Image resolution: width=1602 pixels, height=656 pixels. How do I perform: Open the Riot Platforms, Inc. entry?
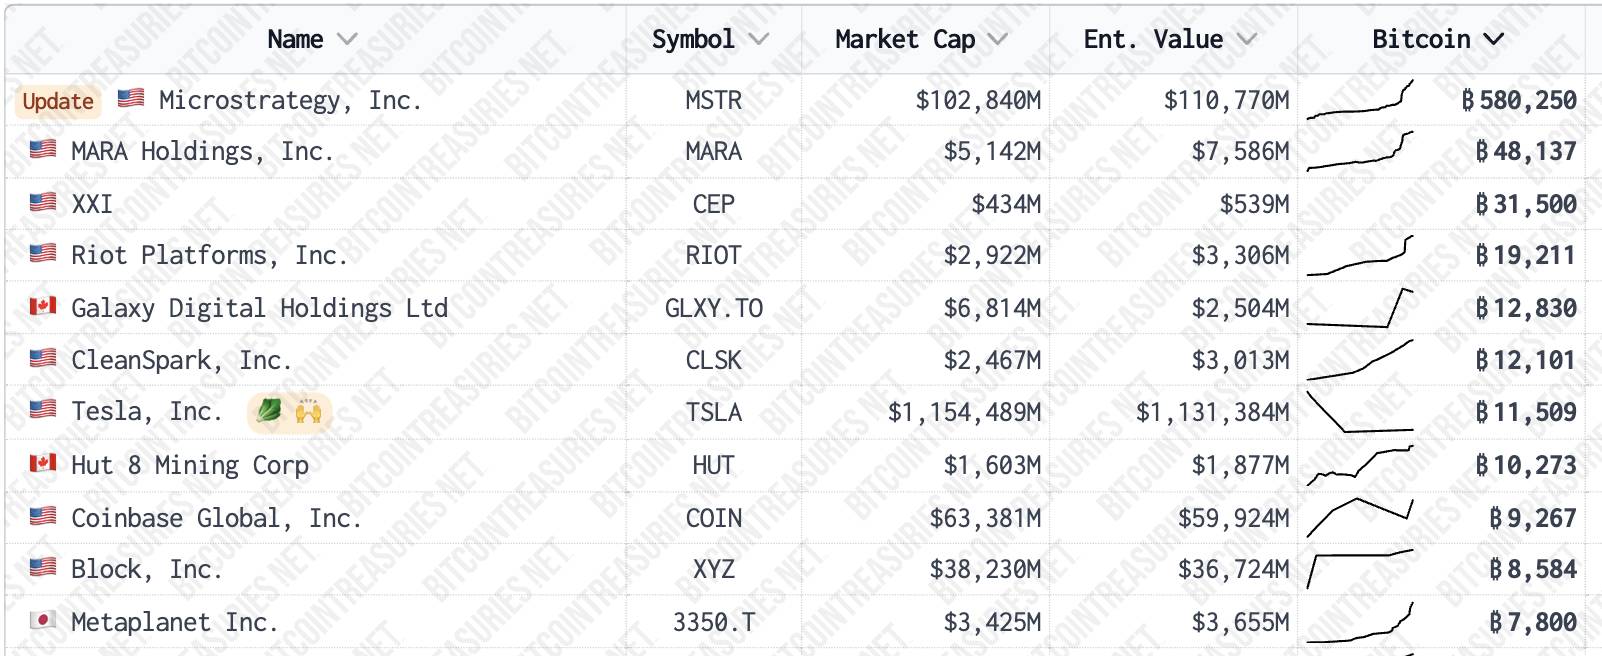[x=209, y=255]
